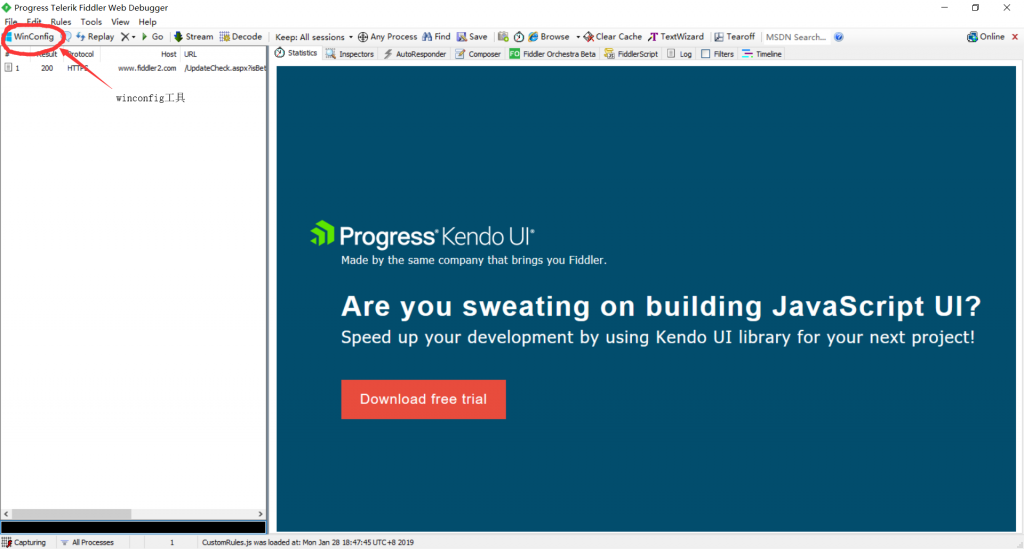Click the Progress Kendo UI logo
Viewport: 1024px width, 549px height.
point(422,235)
